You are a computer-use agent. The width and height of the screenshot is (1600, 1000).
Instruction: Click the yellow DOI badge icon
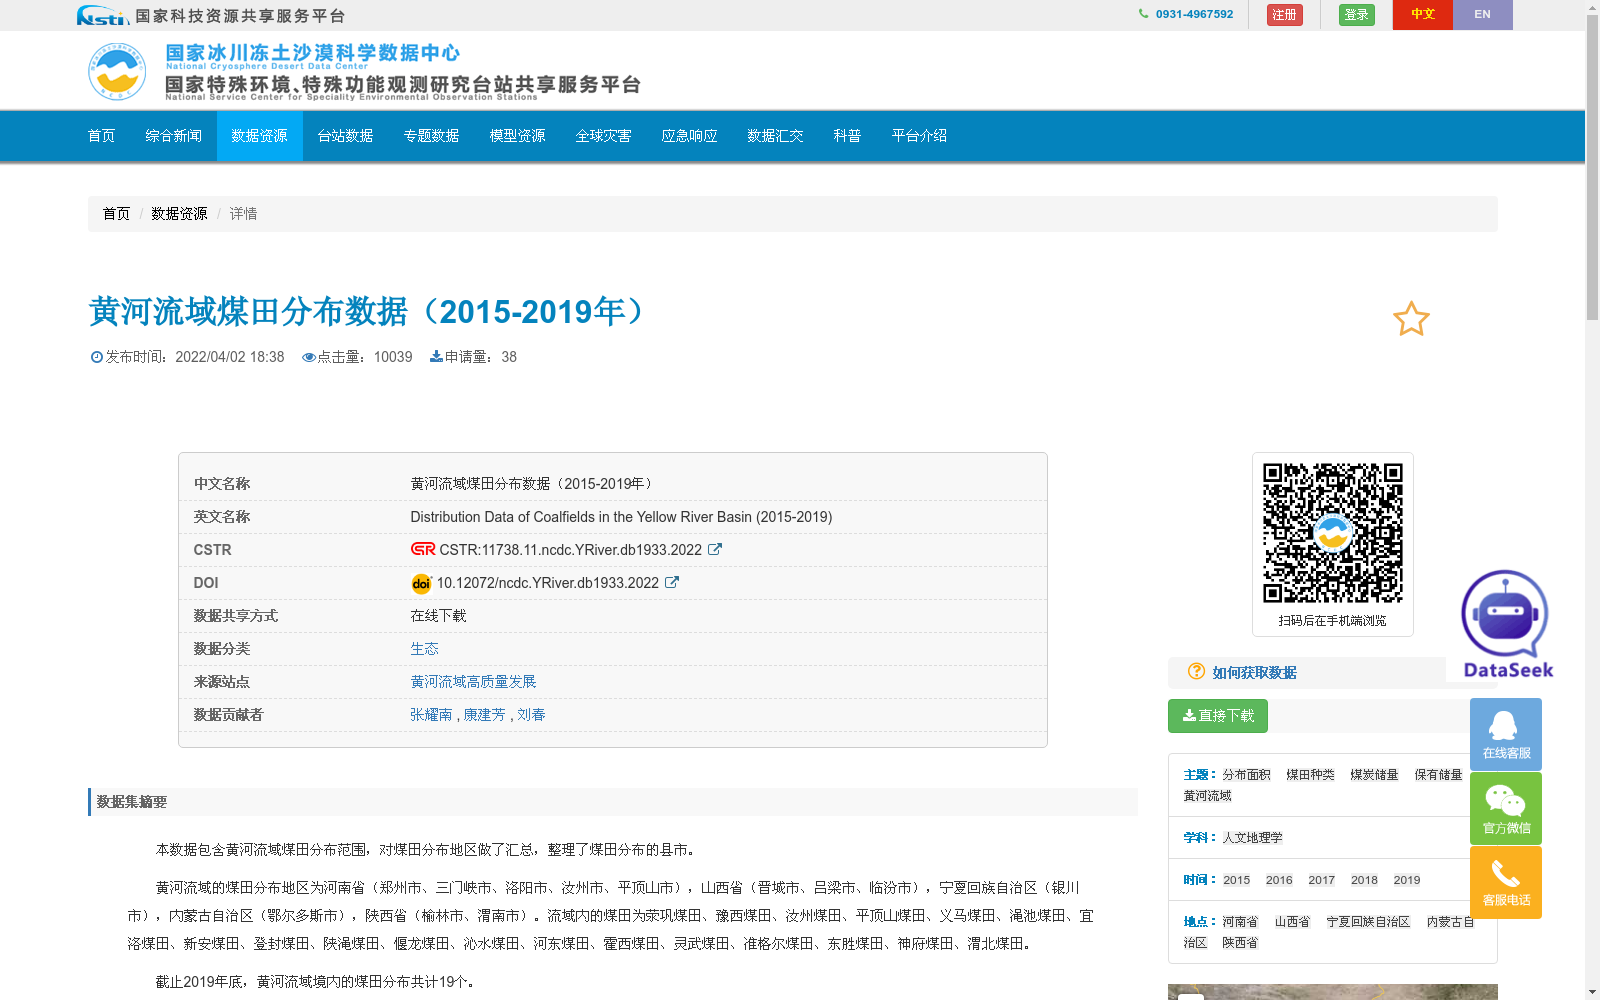tap(421, 583)
